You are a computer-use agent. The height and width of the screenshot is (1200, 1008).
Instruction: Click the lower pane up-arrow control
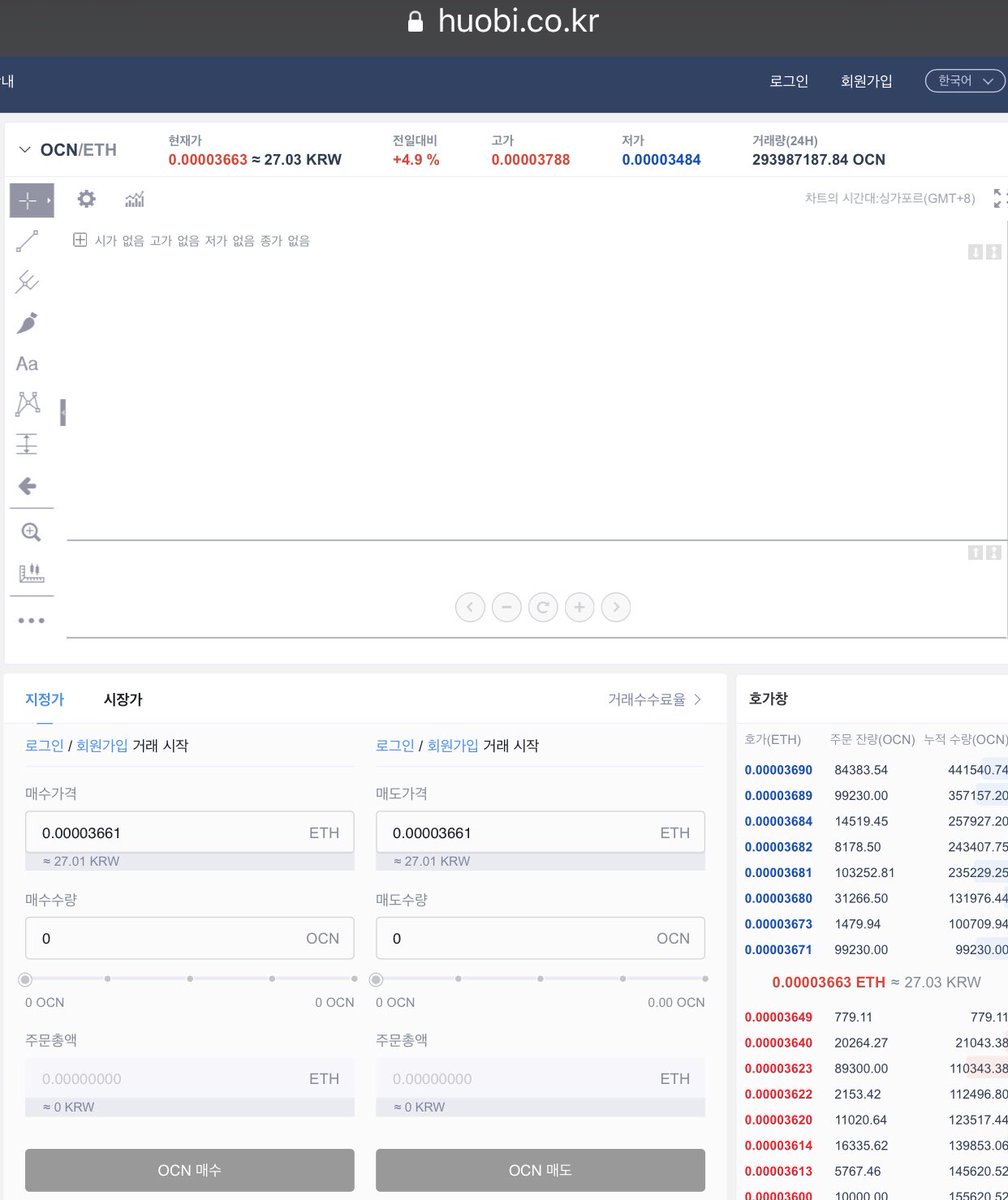pyautogui.click(x=975, y=552)
